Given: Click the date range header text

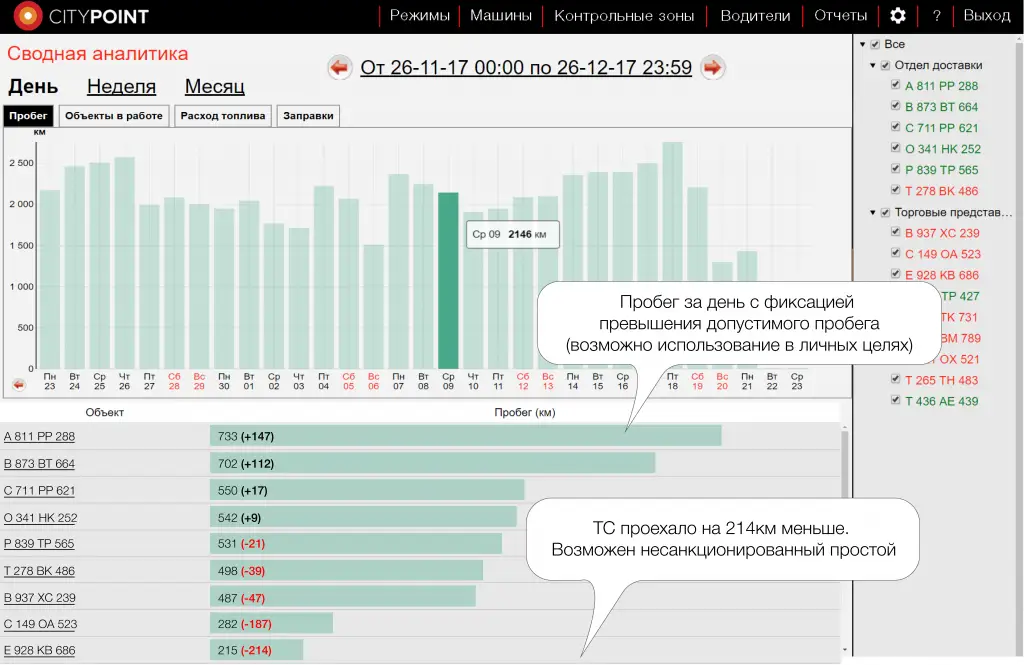Looking at the screenshot, I should click(x=526, y=68).
